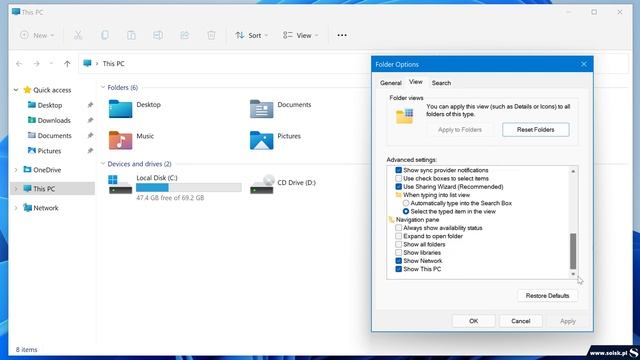This screenshot has height=360, width=640.
Task: Open the Desktop folder icon in main pane
Action: (120, 109)
